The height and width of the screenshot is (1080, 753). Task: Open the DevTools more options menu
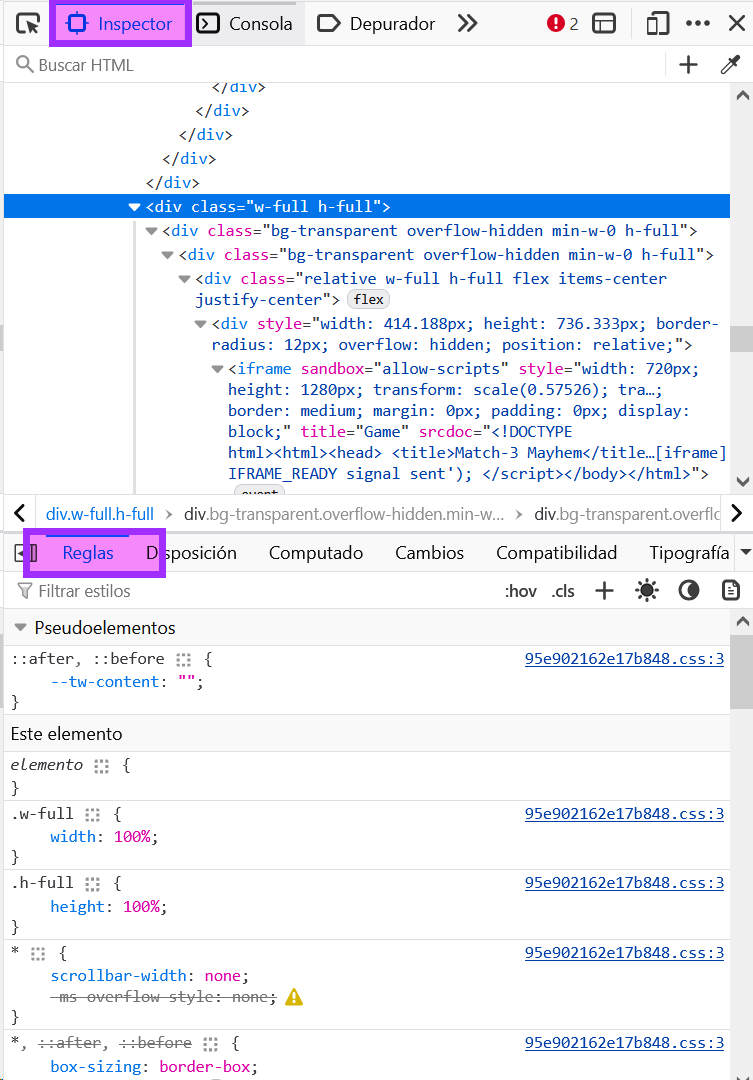pyautogui.click(x=698, y=24)
